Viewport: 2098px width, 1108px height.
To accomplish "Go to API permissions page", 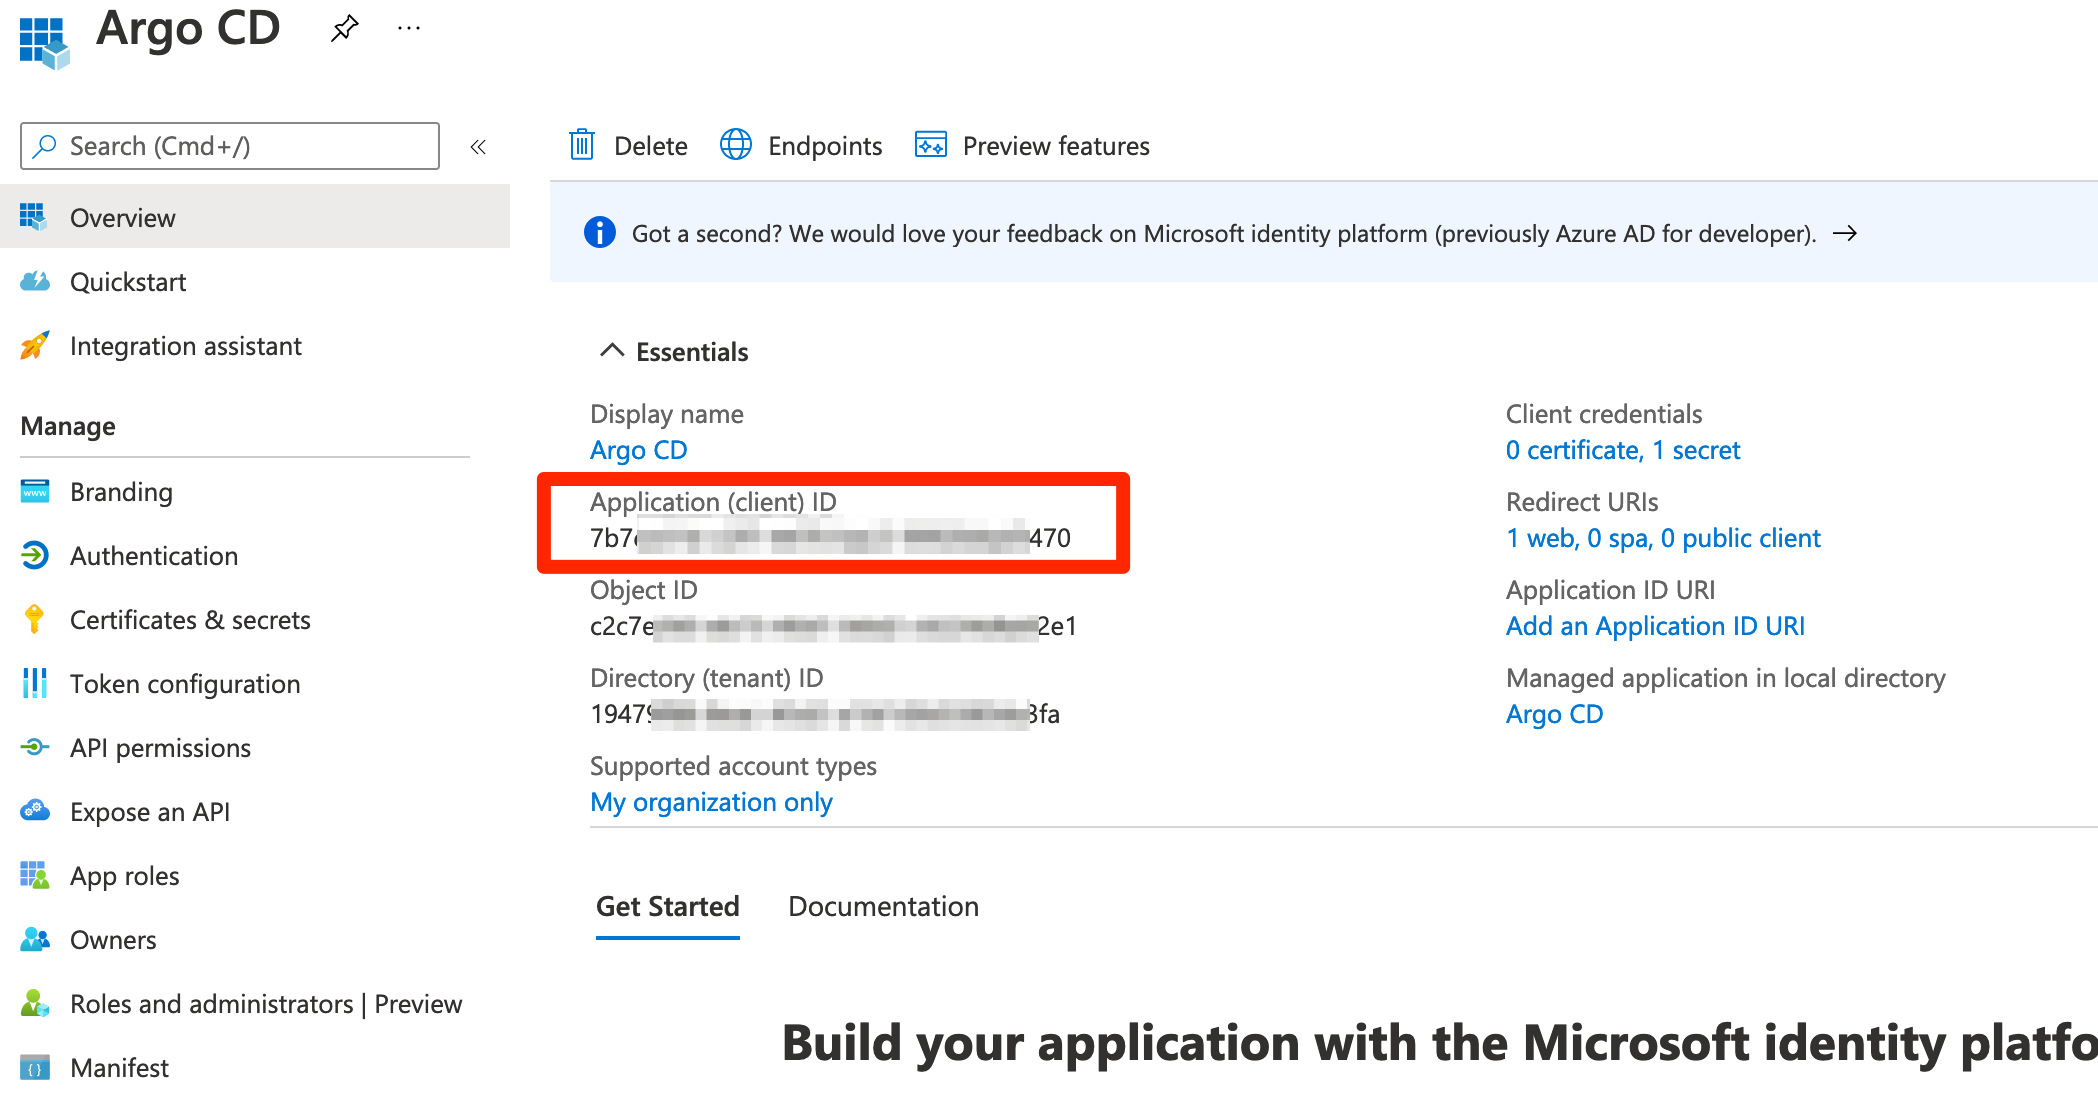I will (x=160, y=748).
